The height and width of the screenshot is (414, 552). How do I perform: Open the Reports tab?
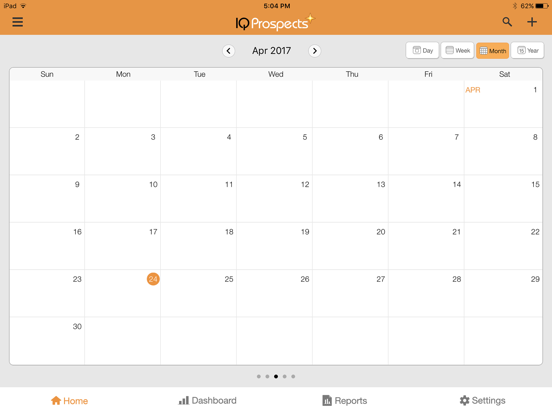click(345, 401)
